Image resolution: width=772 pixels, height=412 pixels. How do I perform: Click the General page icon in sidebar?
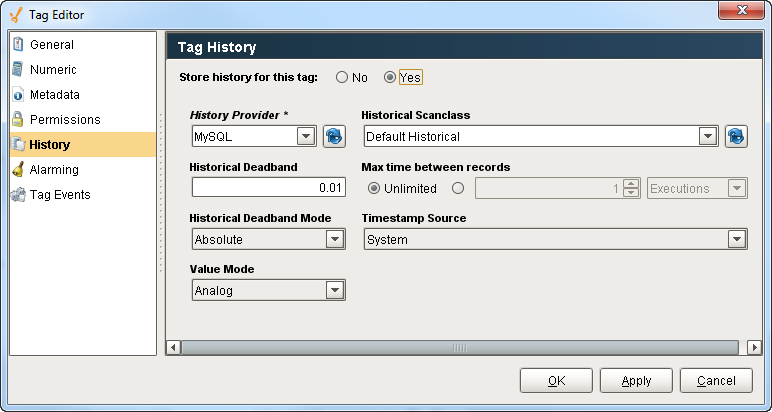pos(18,45)
